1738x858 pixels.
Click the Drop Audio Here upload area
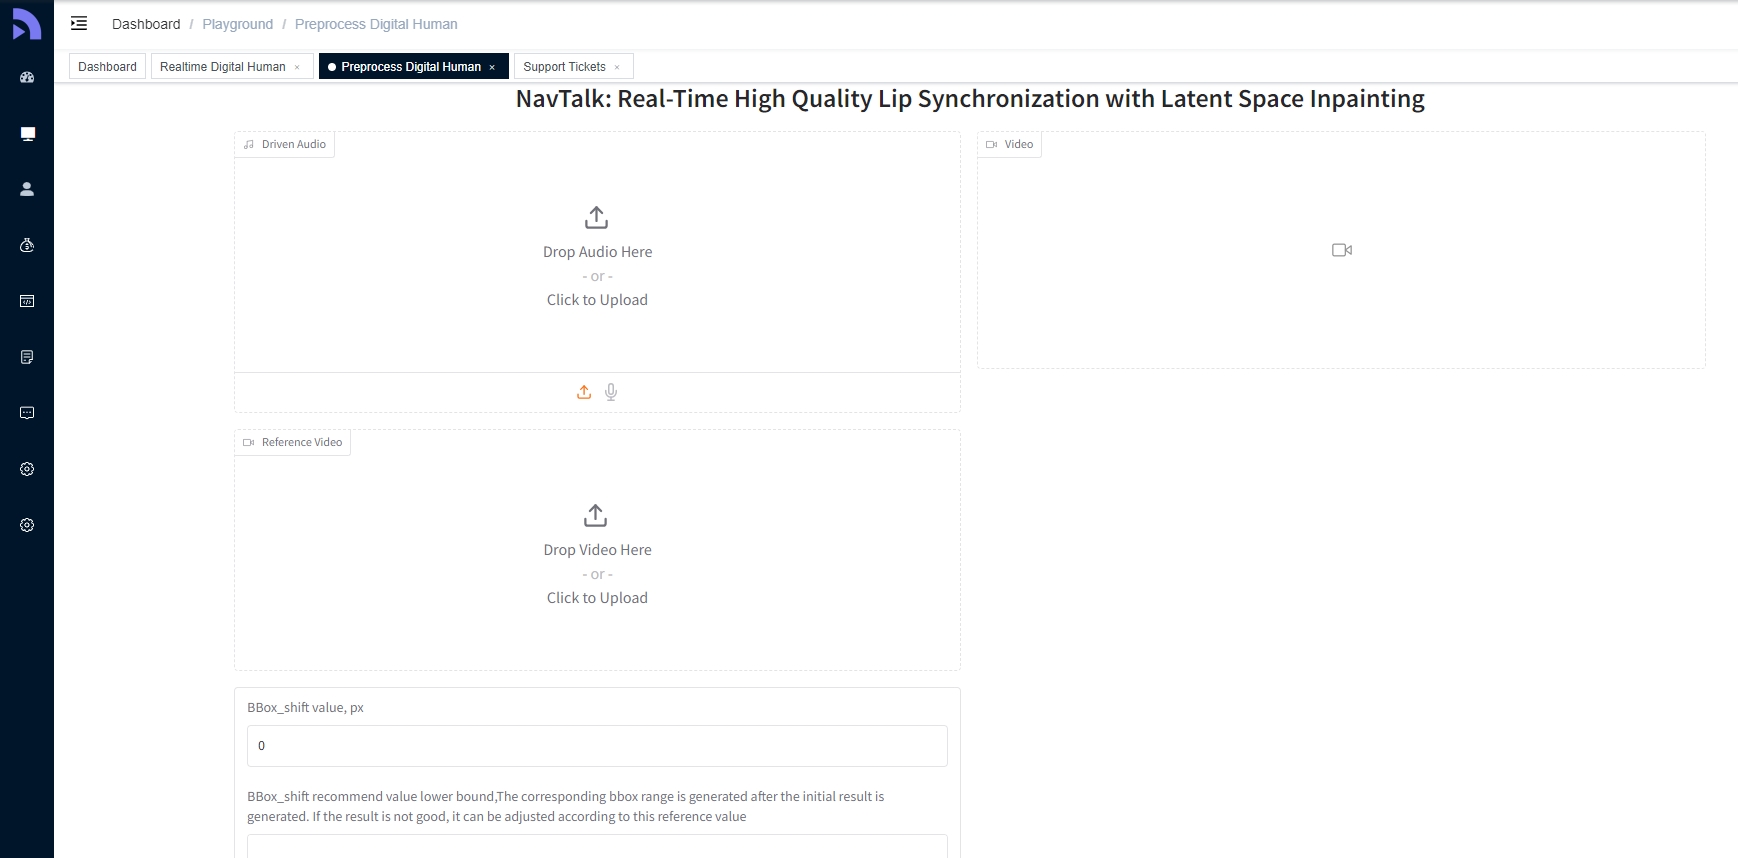click(x=597, y=258)
